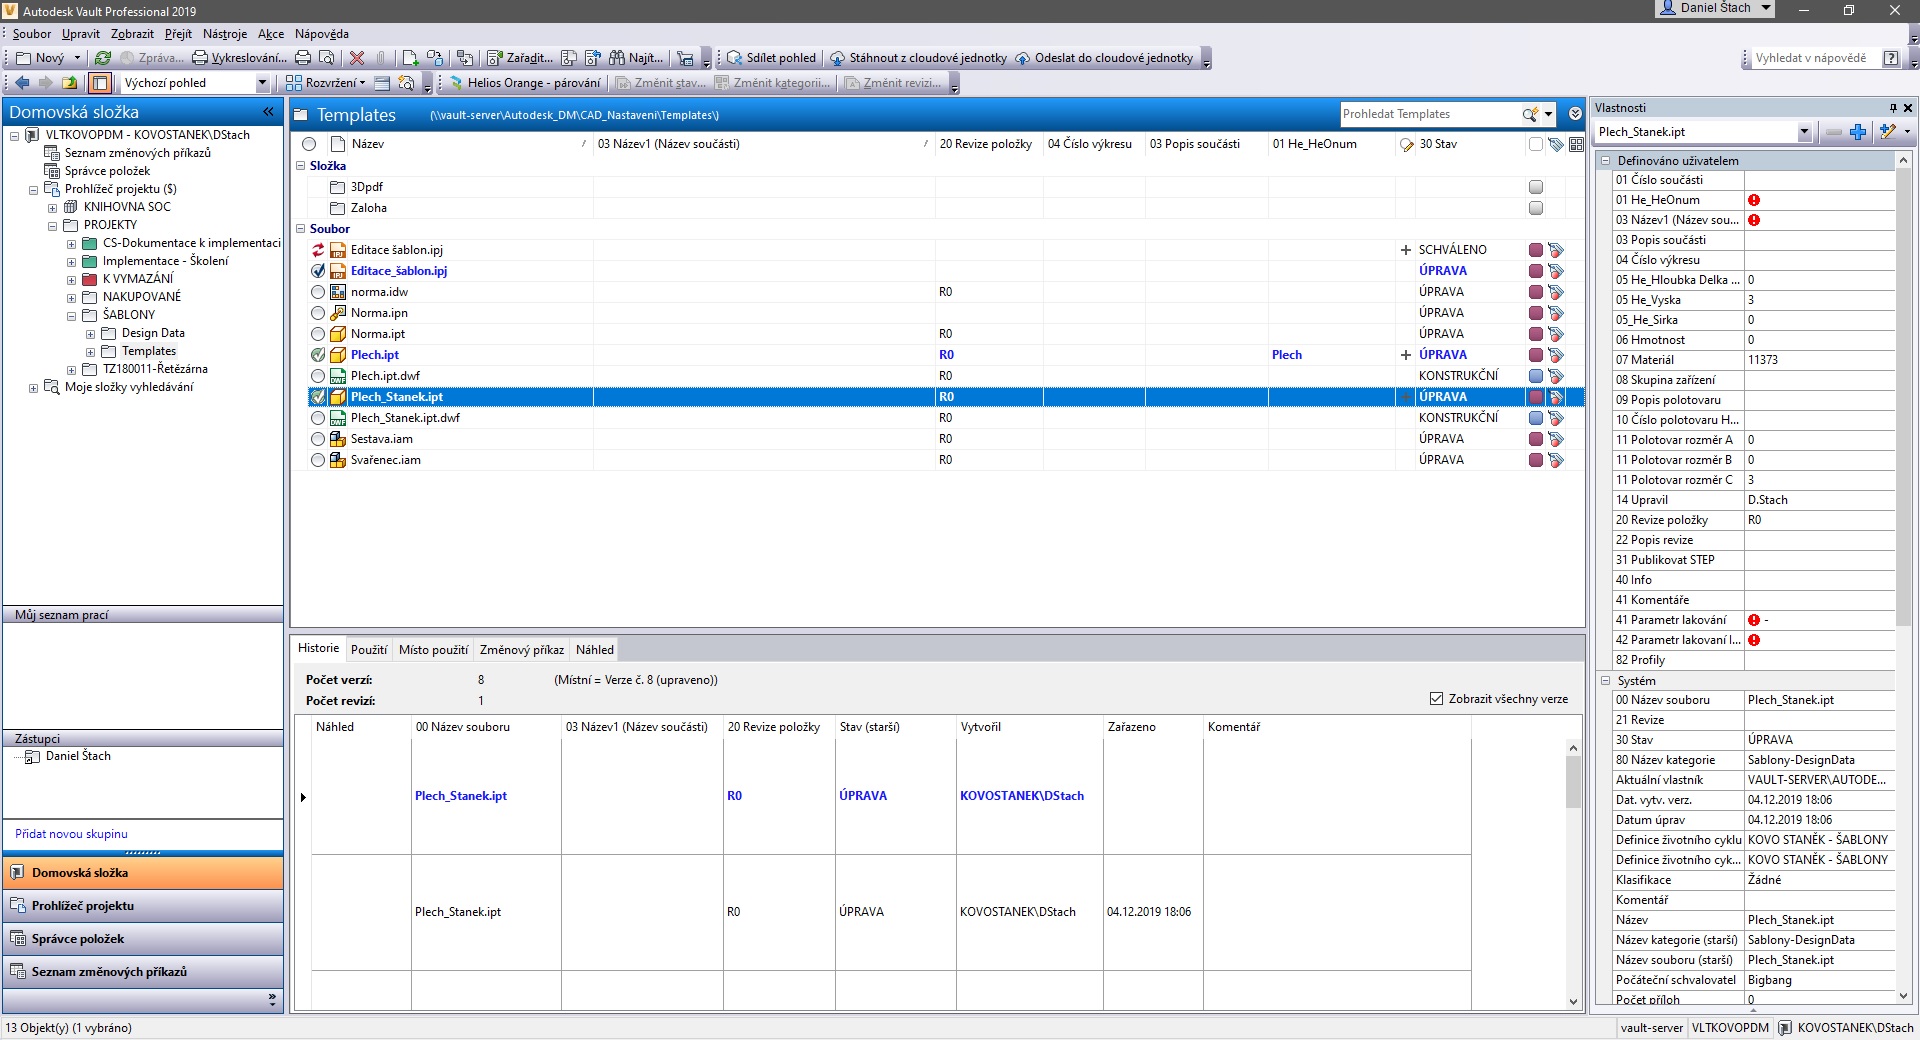Image resolution: width=1920 pixels, height=1040 pixels.
Task: Click the Print icon next to Vykreslování
Action: [x=303, y=58]
